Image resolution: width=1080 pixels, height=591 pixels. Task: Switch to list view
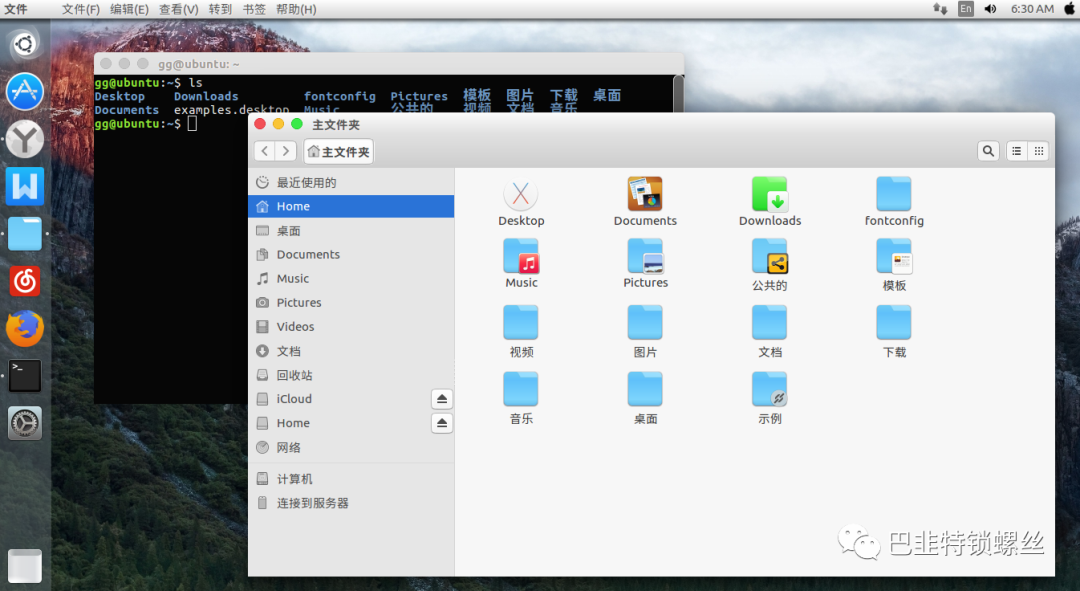pyautogui.click(x=1017, y=151)
